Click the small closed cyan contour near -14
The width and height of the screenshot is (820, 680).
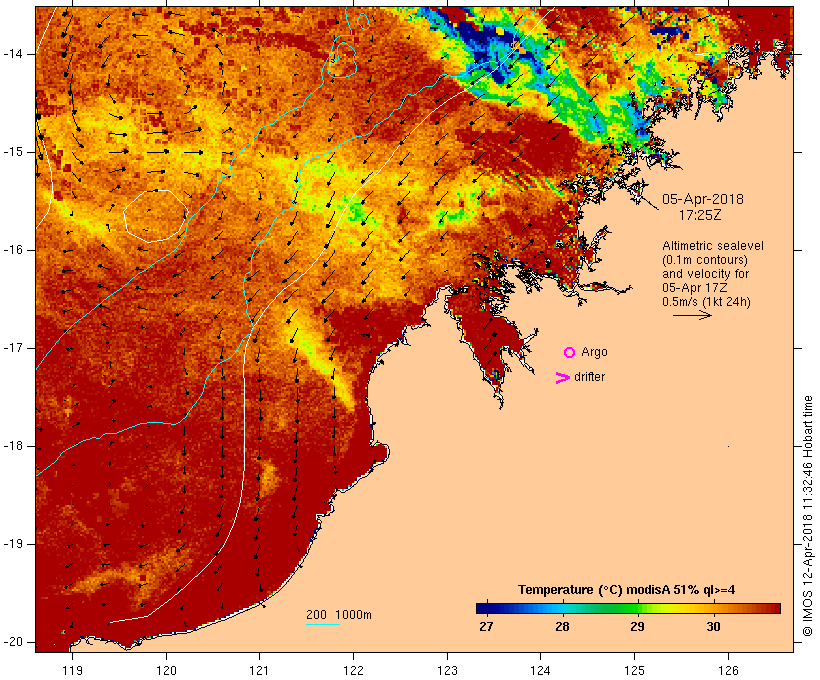click(x=341, y=60)
